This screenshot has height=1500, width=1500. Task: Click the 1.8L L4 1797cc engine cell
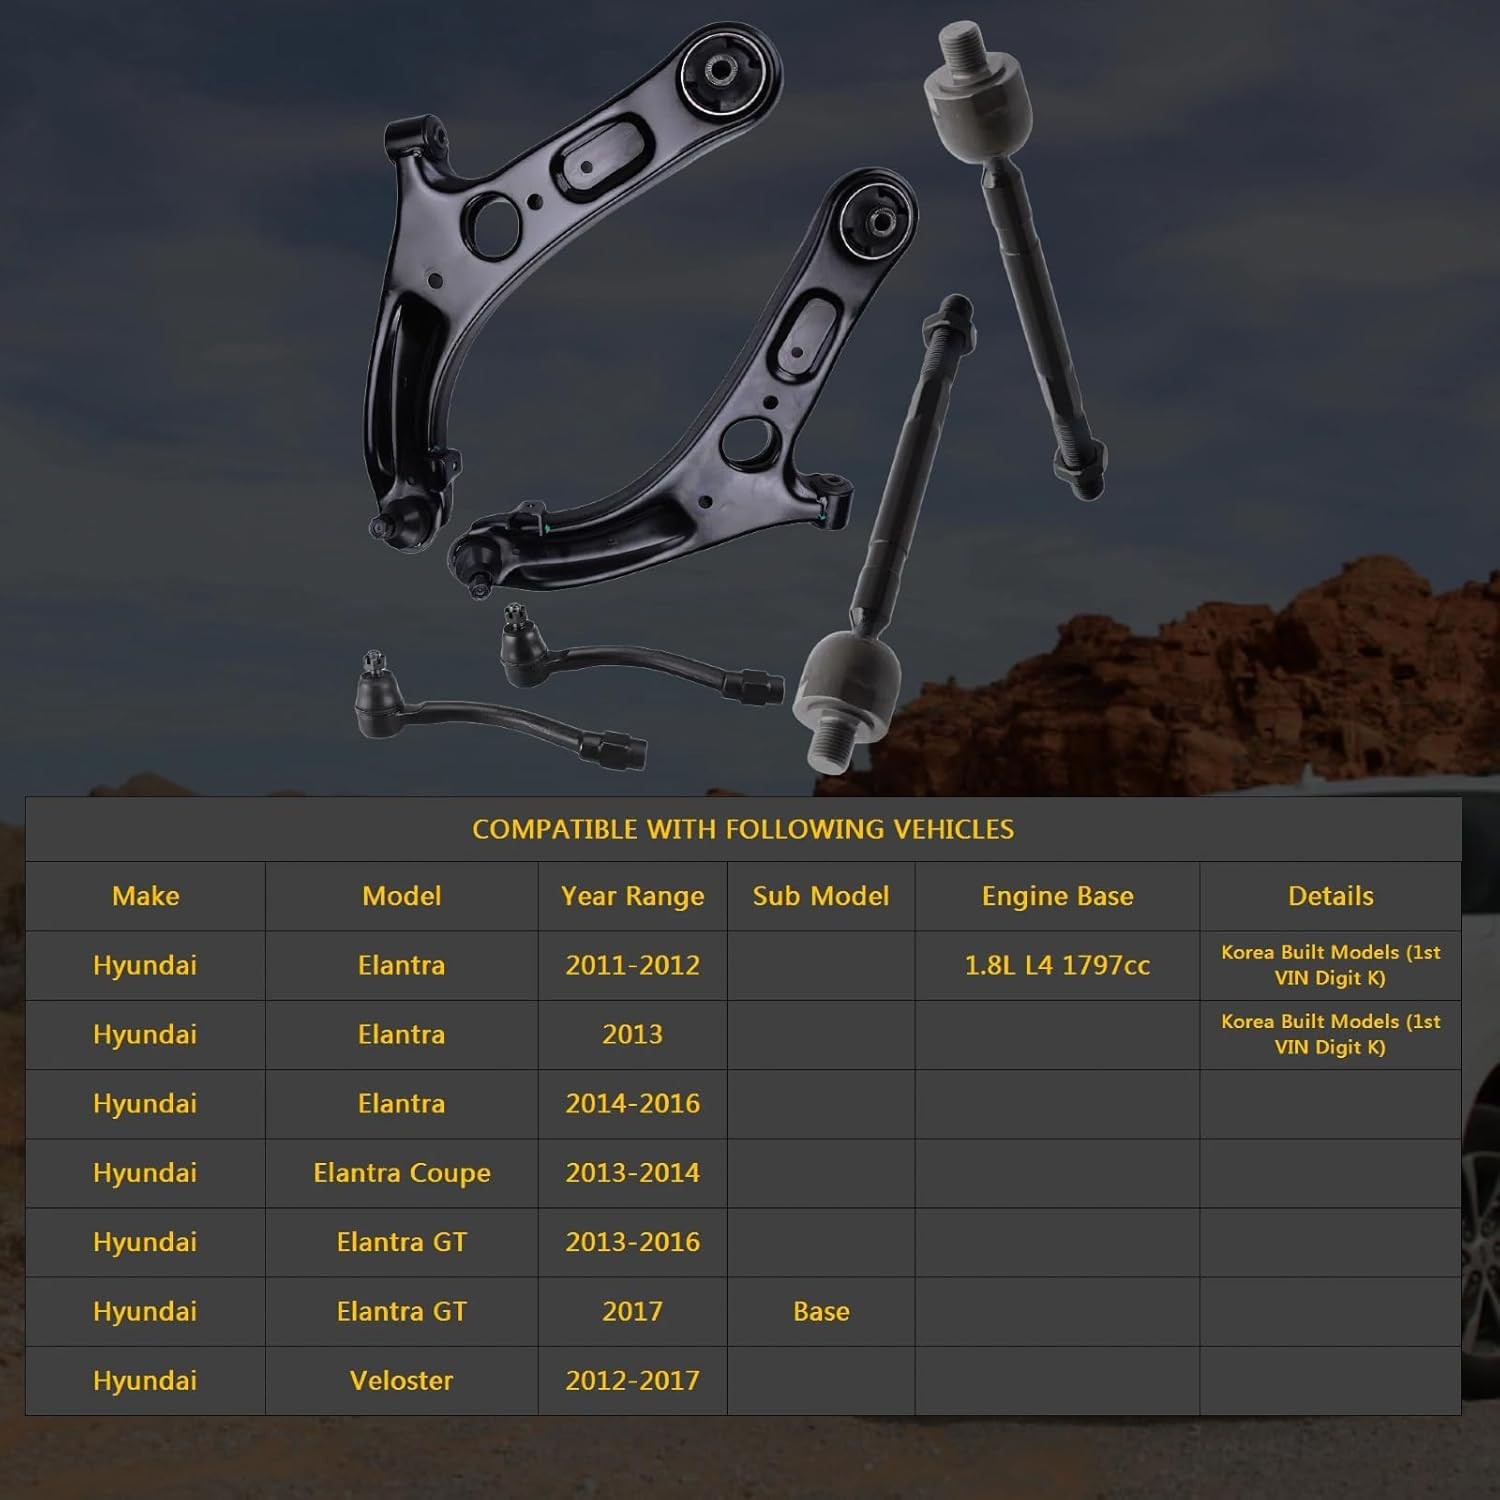tap(1058, 965)
